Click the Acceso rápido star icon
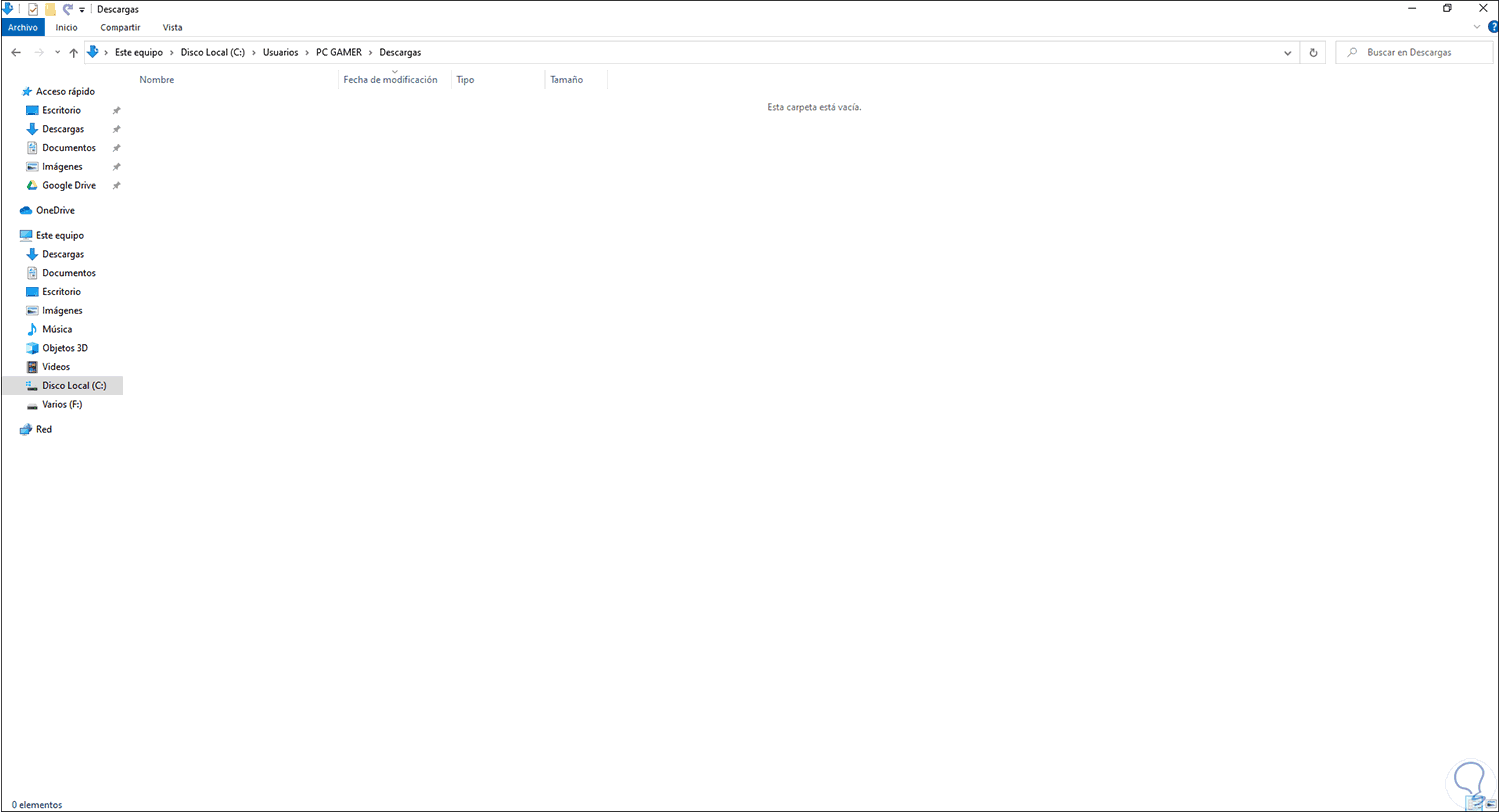 [x=26, y=91]
